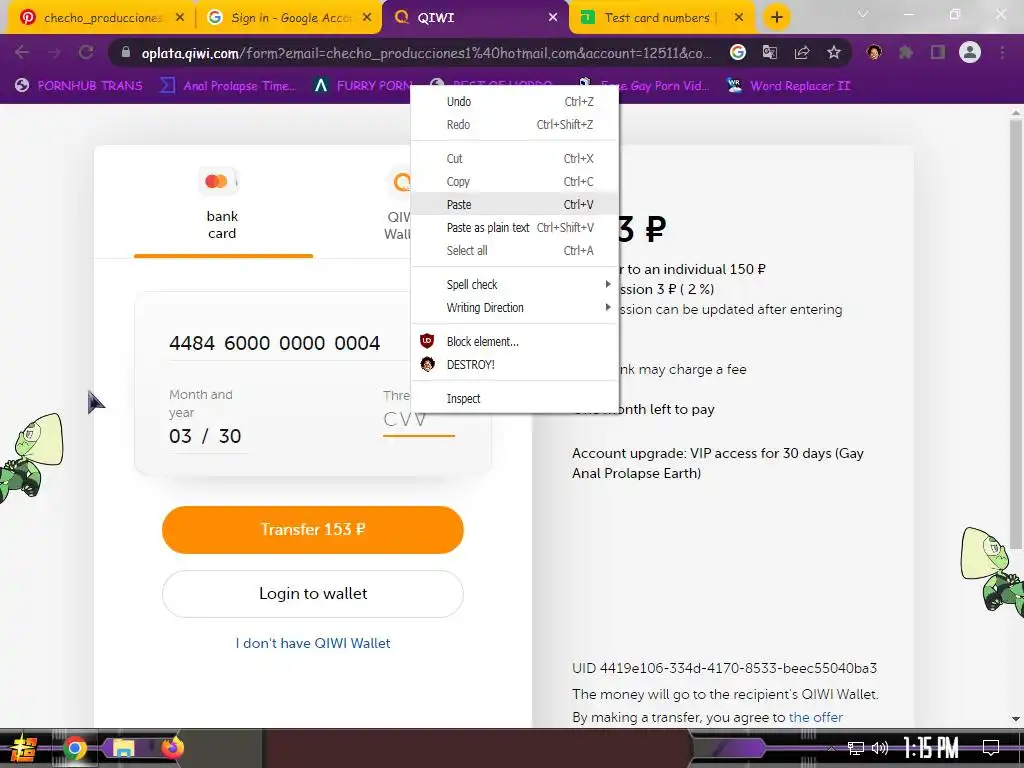Click the 1:15 PM taskbar clock
Image resolution: width=1024 pixels, height=768 pixels.
931,748
